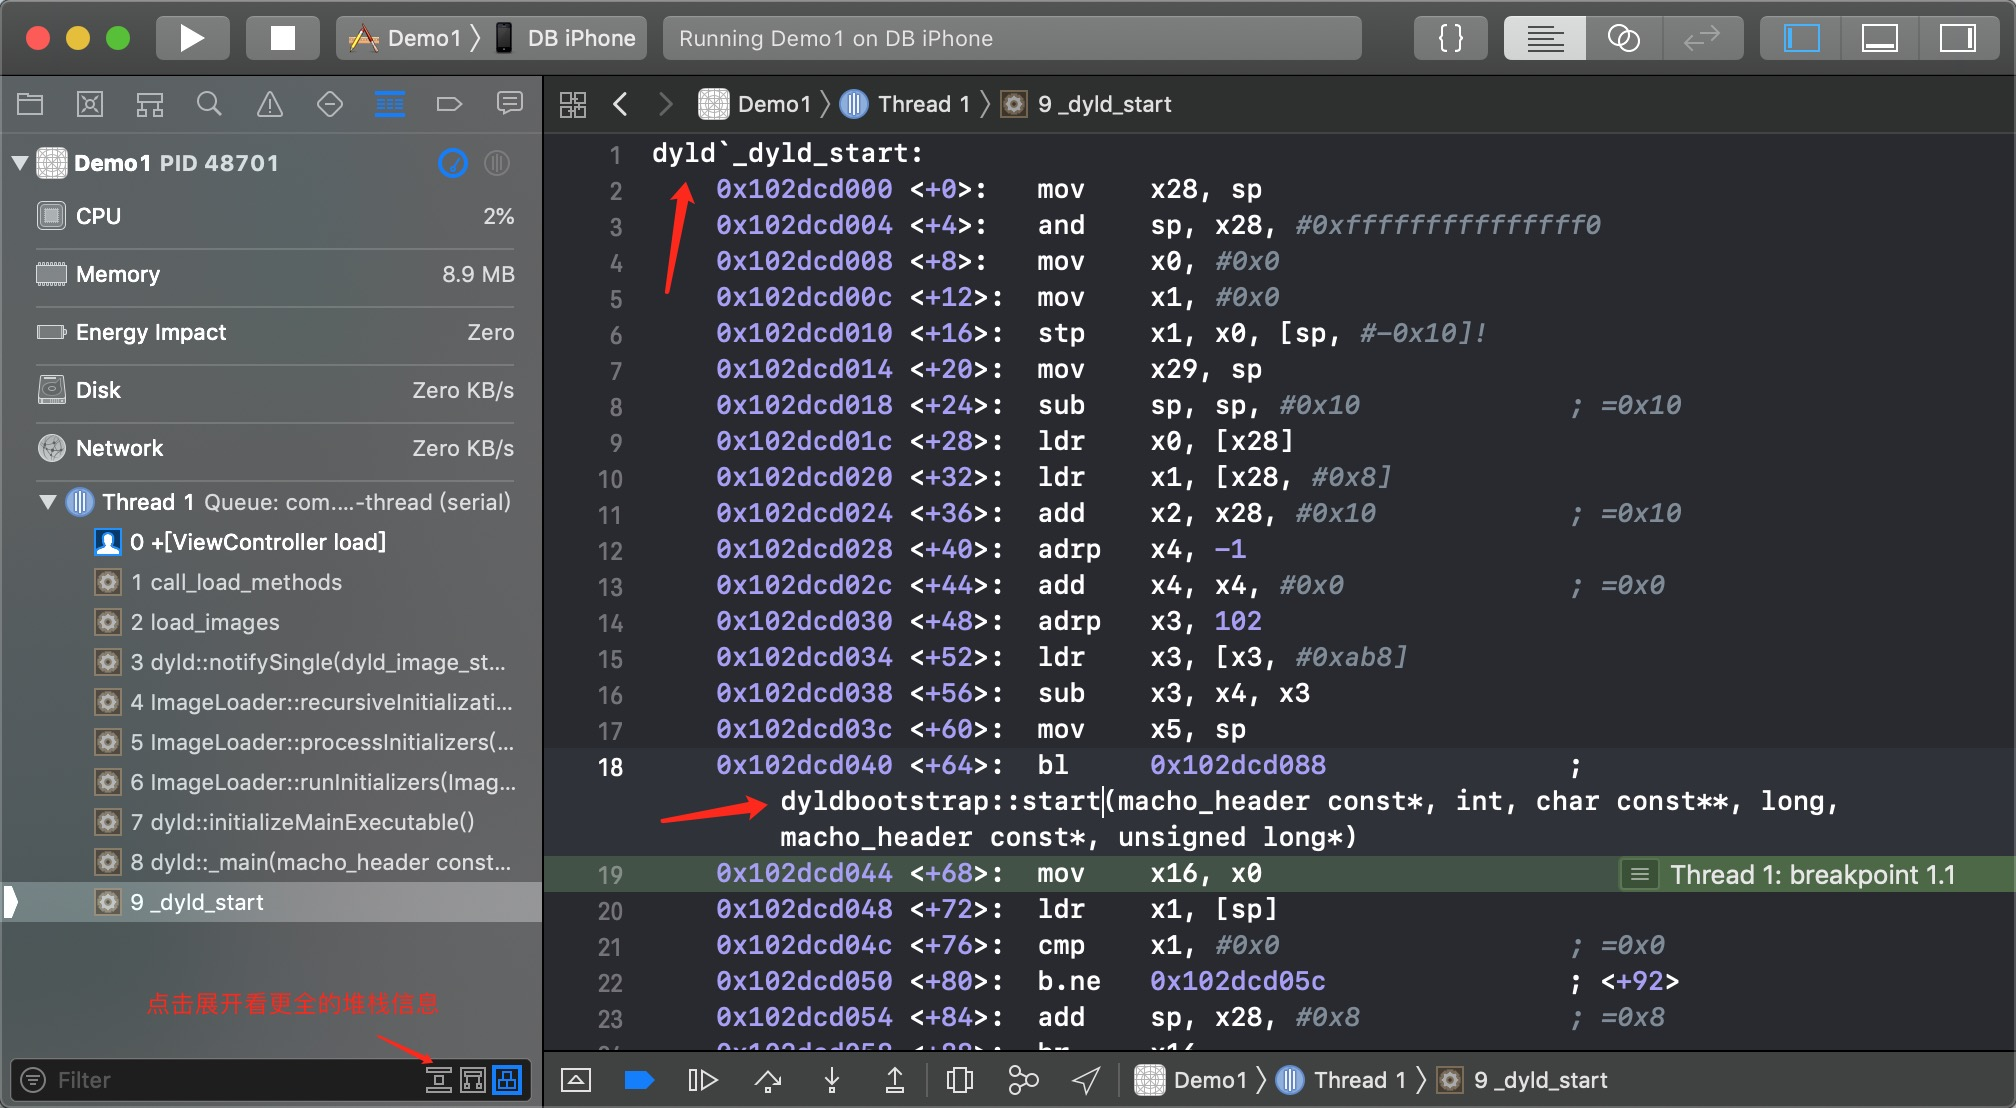Click the Run play button
The image size is (2016, 1108).
[x=192, y=38]
